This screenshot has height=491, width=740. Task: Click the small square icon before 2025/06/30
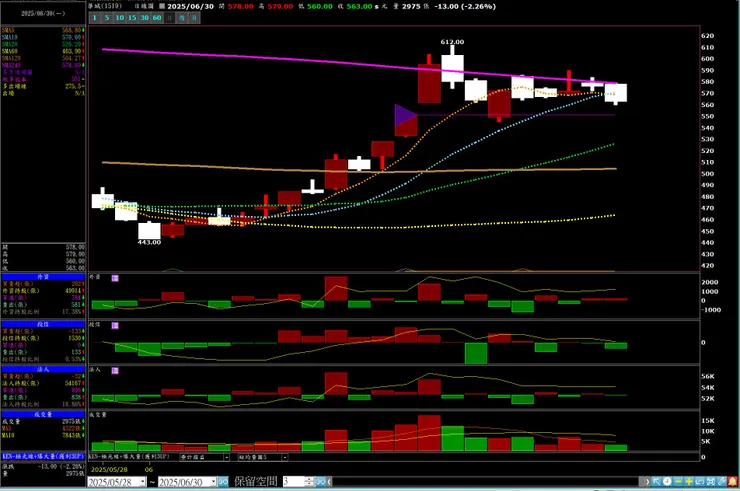[162, 7]
